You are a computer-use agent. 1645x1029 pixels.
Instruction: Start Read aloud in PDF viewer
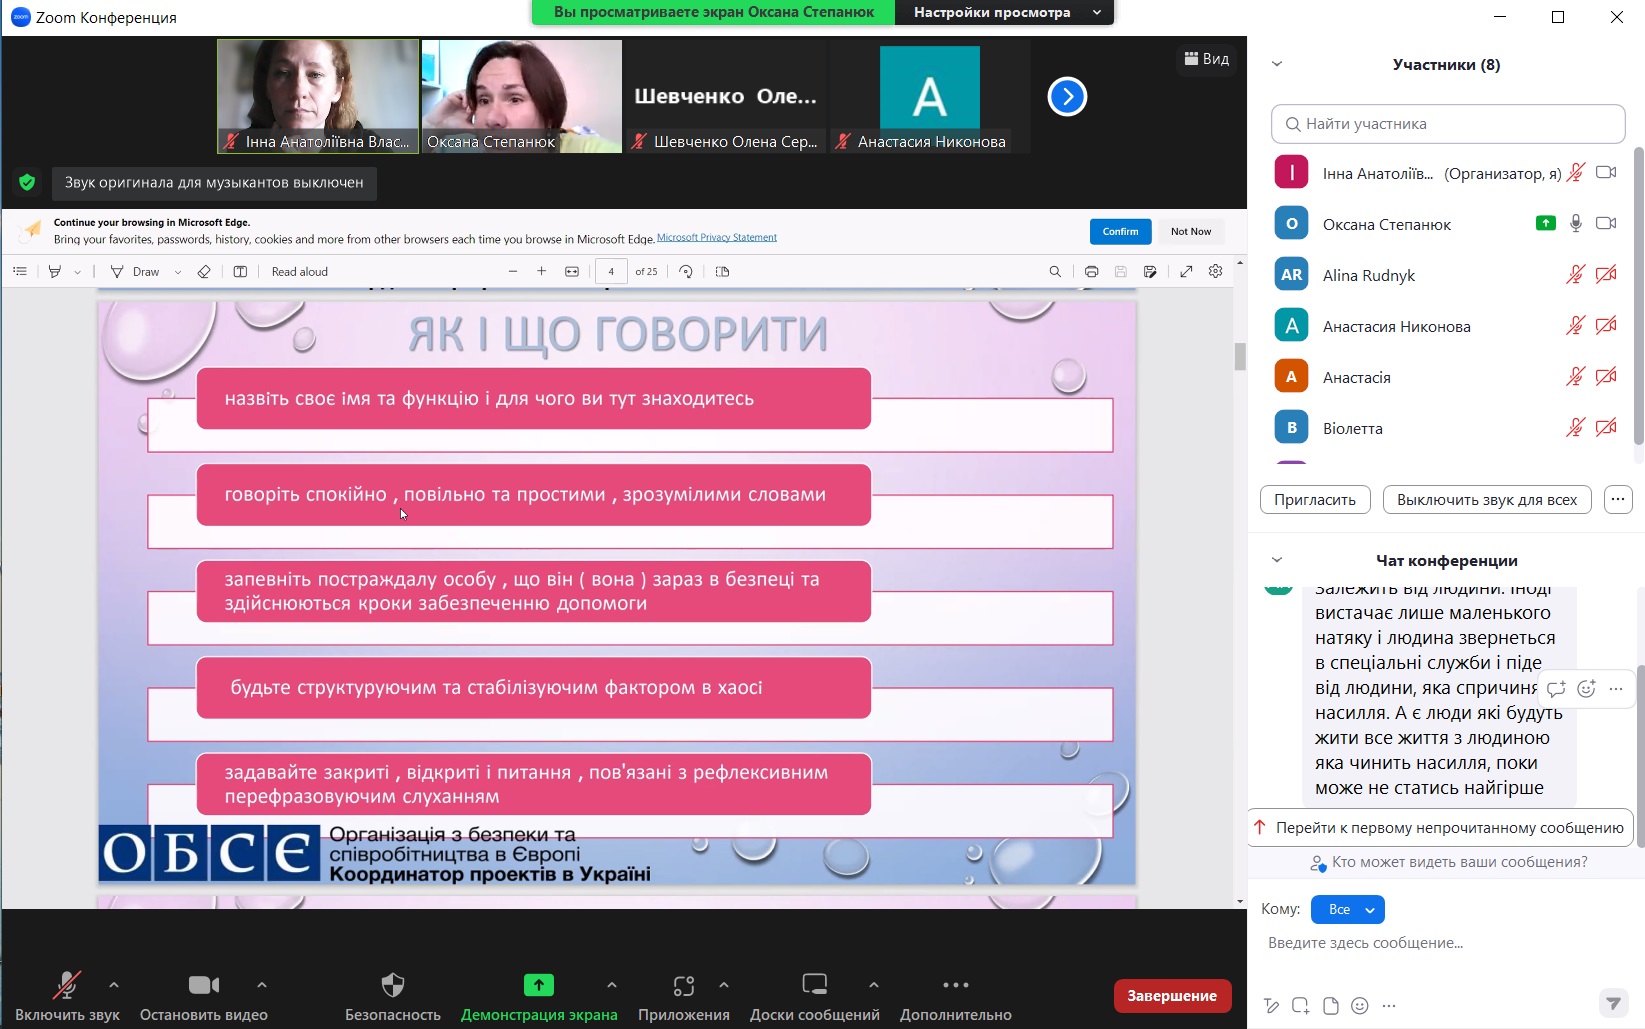[x=300, y=271]
